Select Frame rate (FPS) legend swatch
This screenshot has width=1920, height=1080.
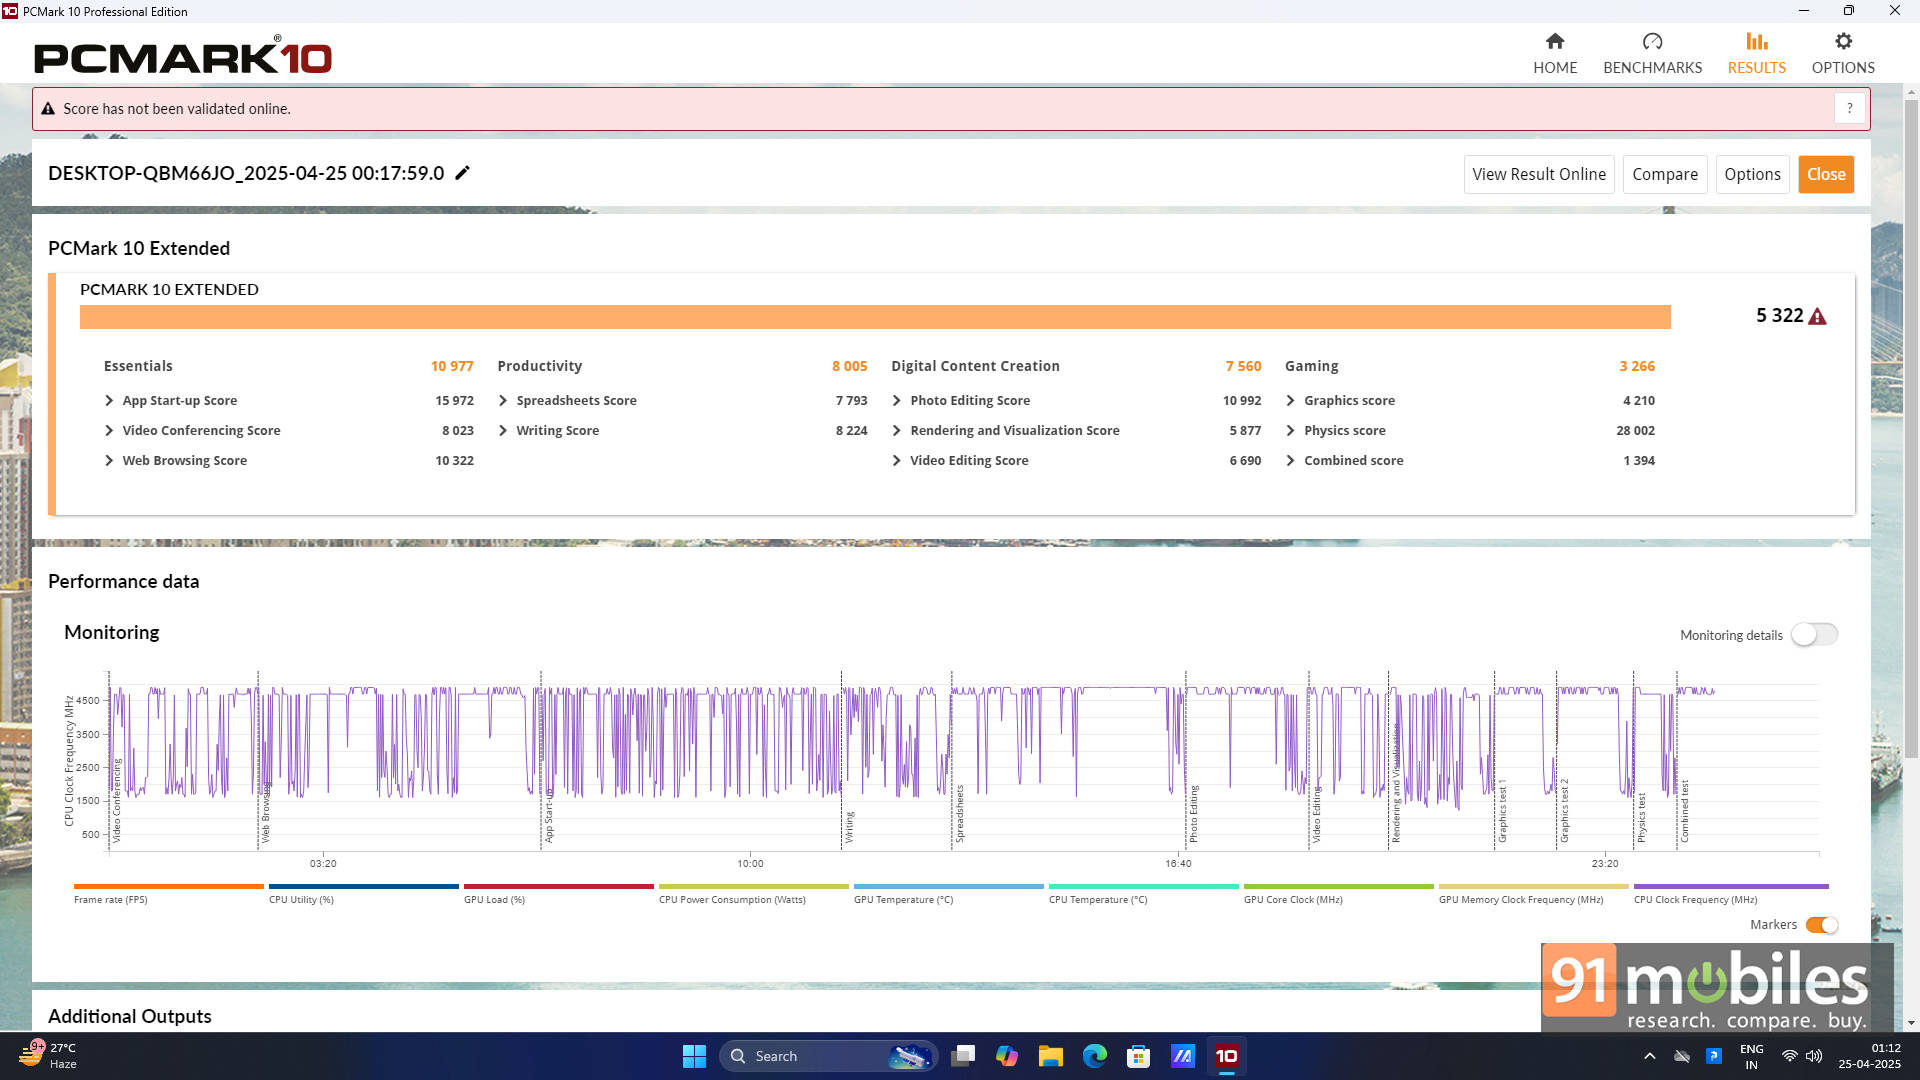coord(168,886)
